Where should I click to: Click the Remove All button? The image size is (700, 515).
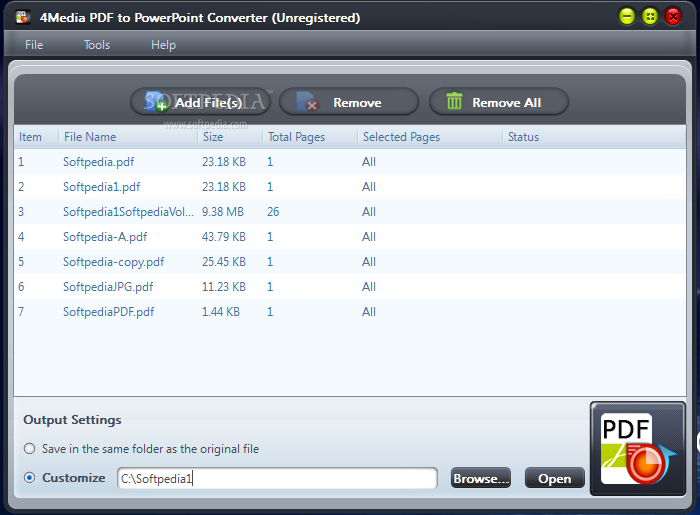coord(499,102)
